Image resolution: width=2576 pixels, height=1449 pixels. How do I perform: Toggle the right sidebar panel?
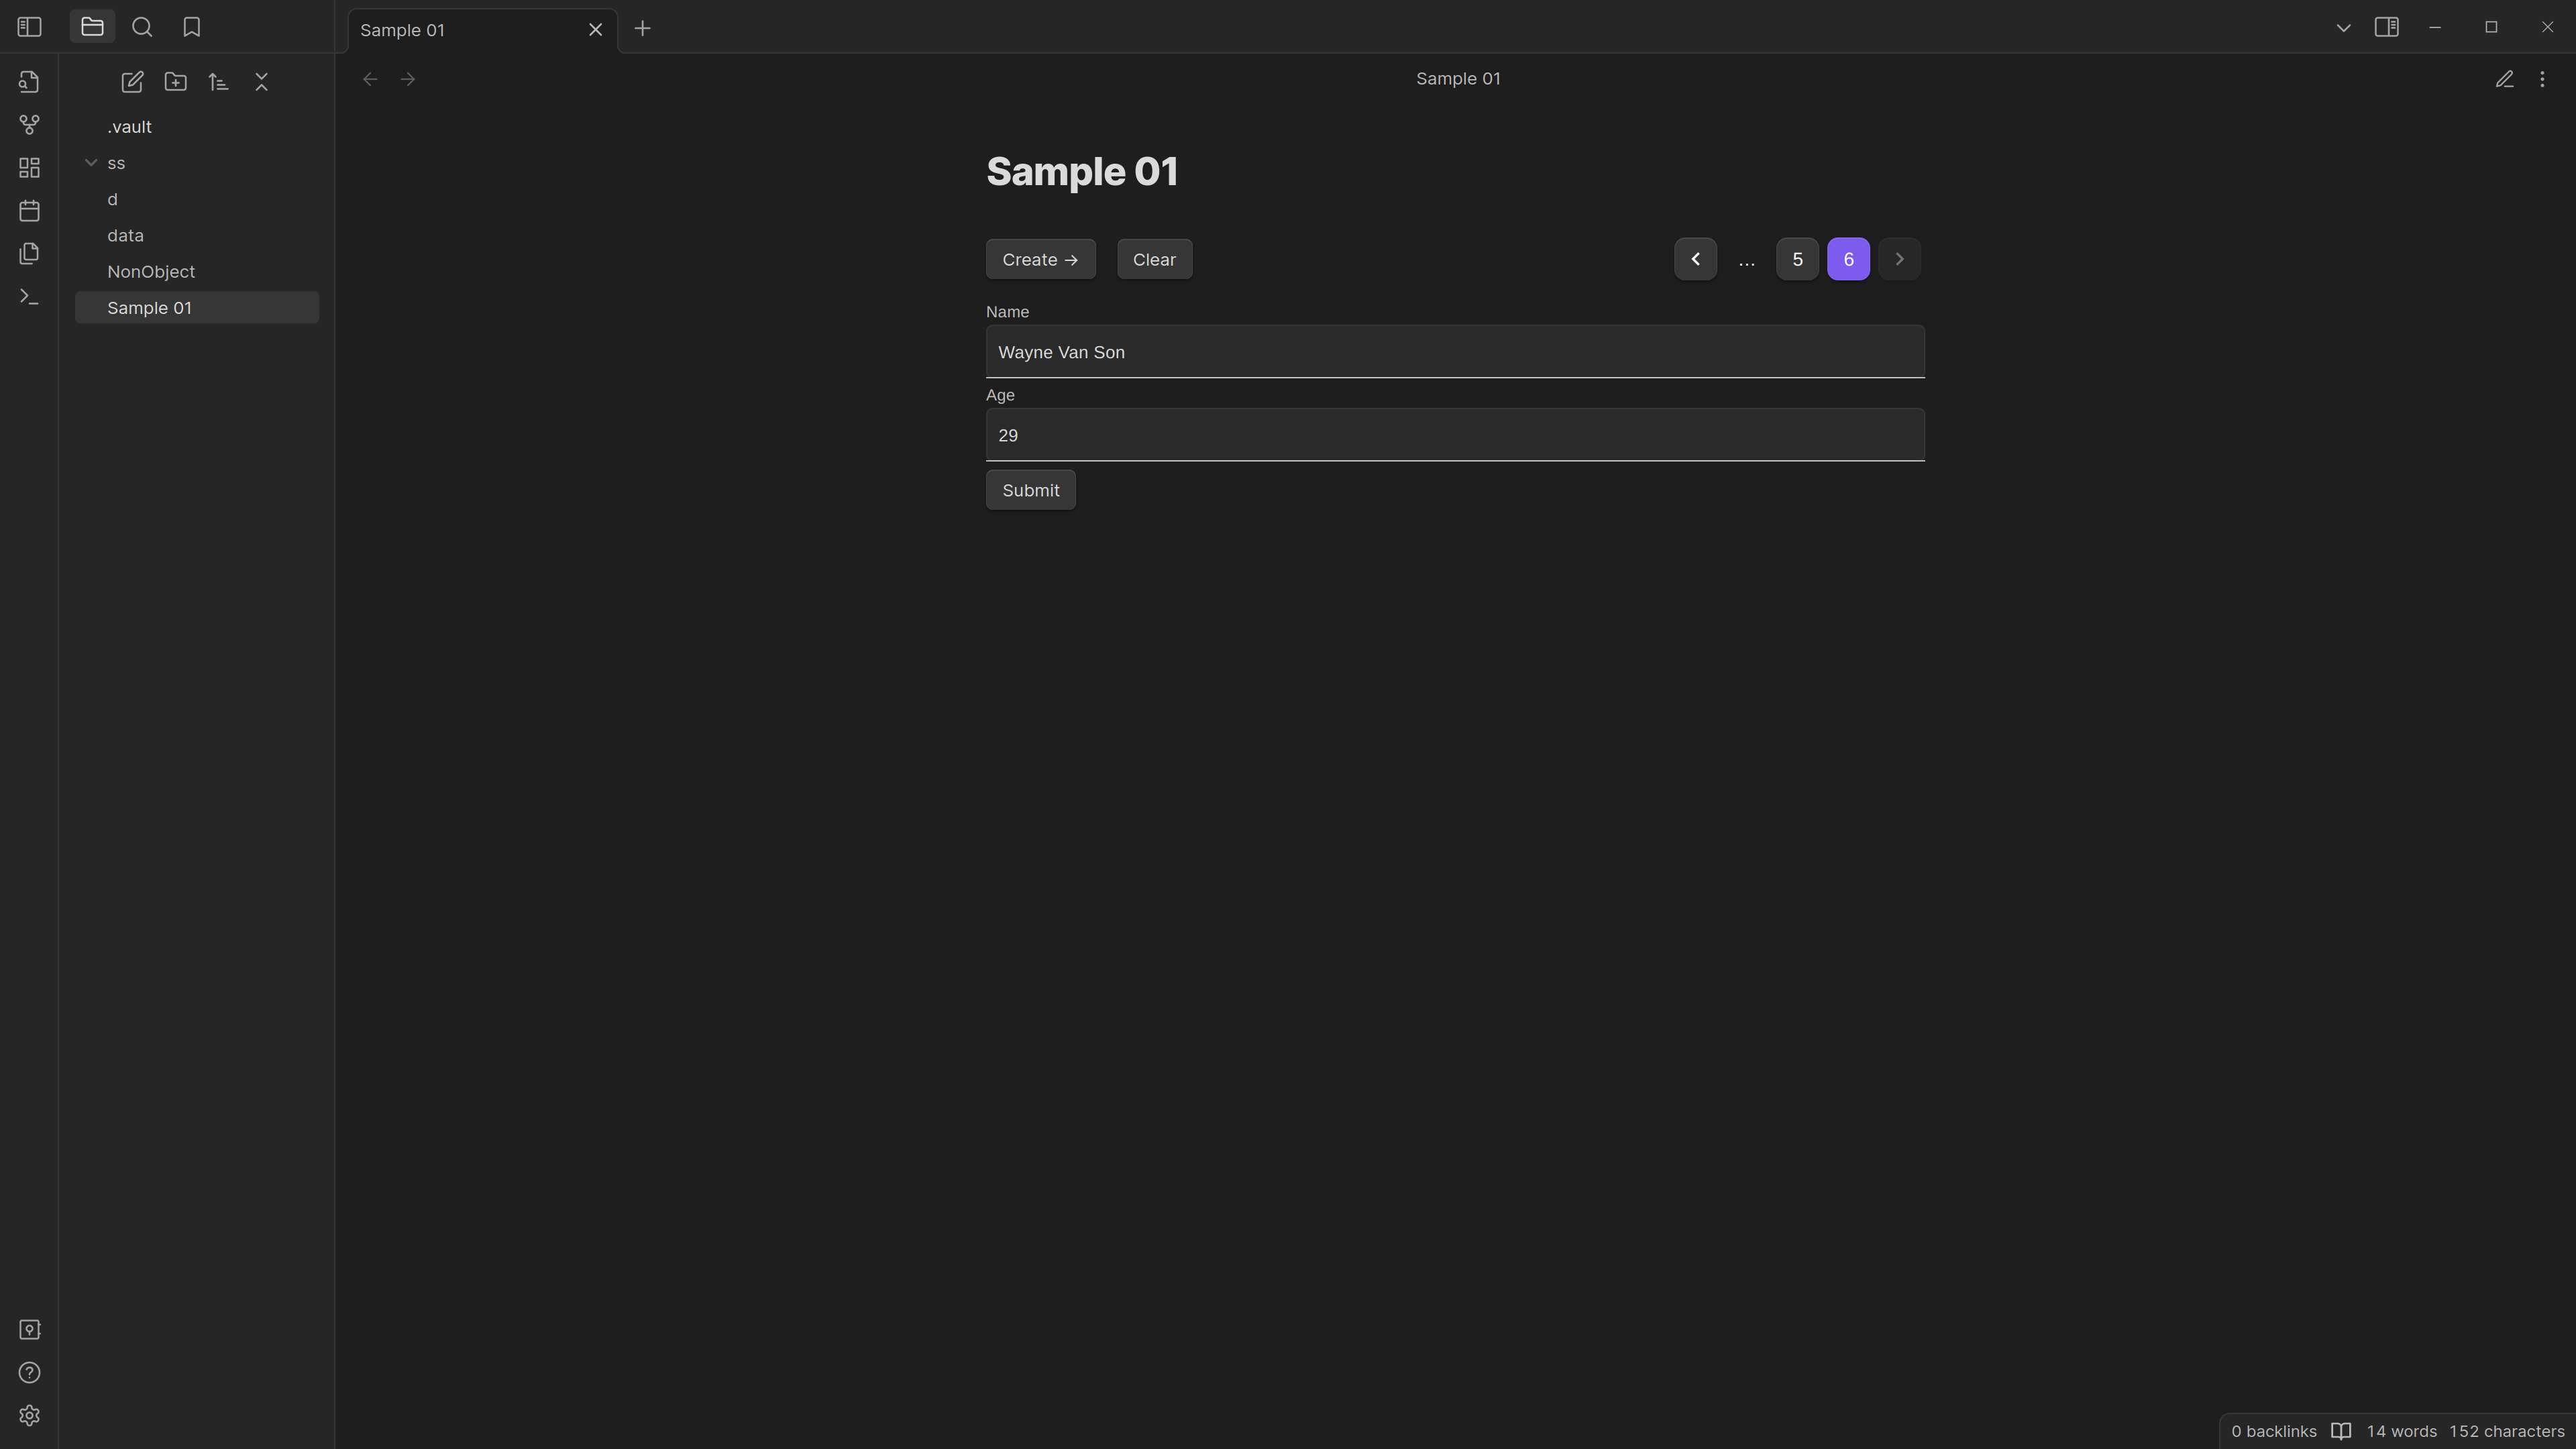[x=2386, y=27]
